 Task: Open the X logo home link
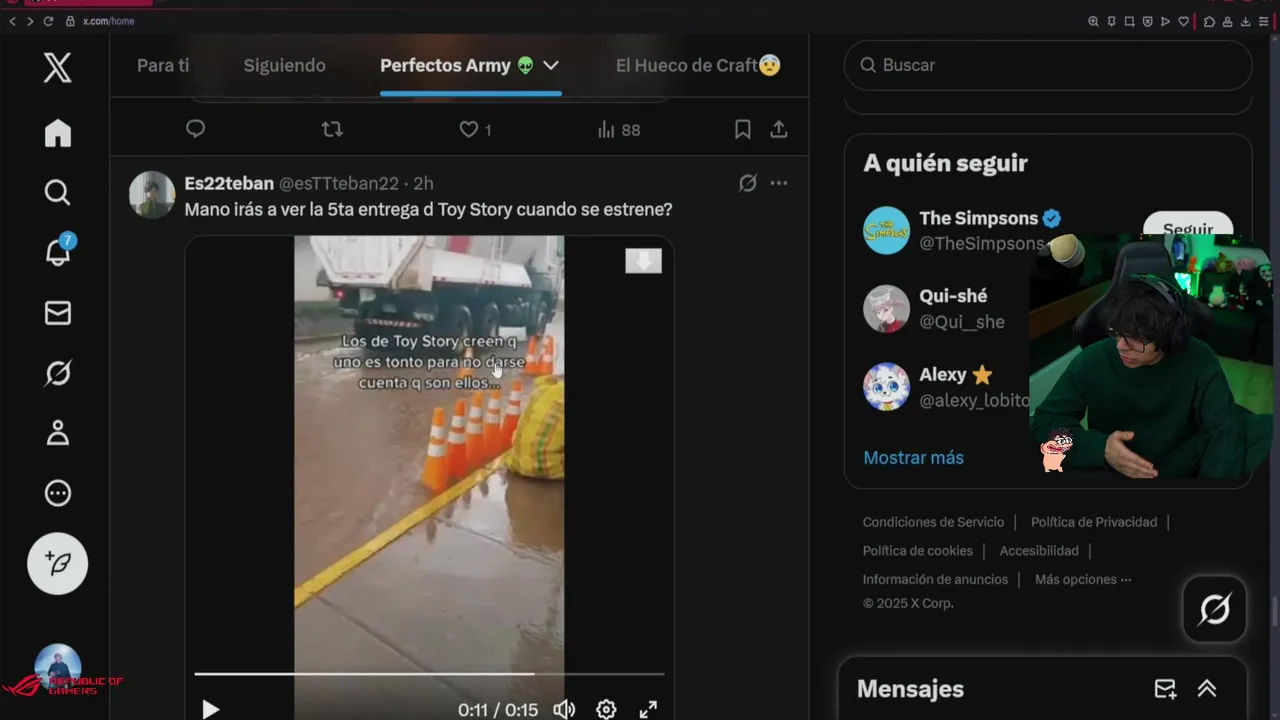[57, 68]
